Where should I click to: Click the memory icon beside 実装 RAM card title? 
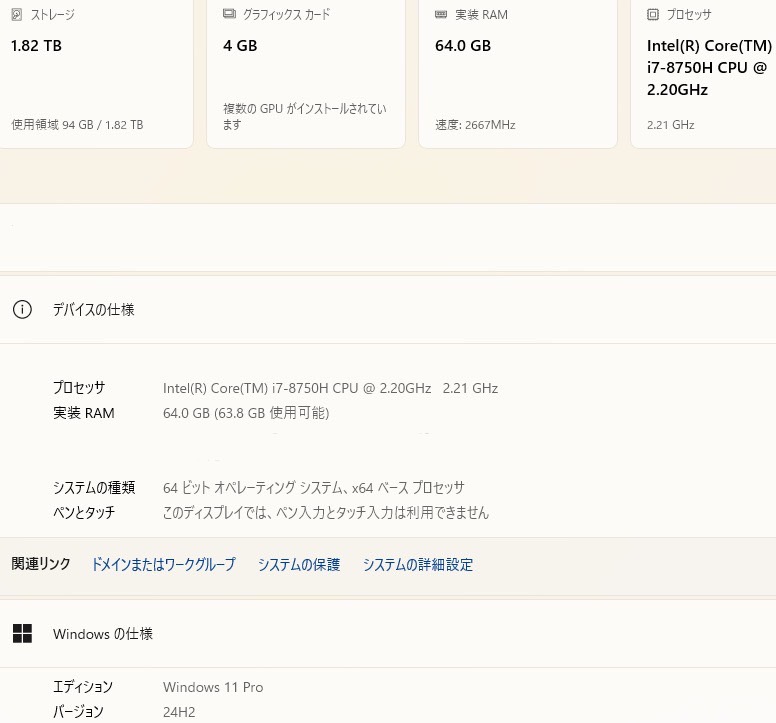441,15
